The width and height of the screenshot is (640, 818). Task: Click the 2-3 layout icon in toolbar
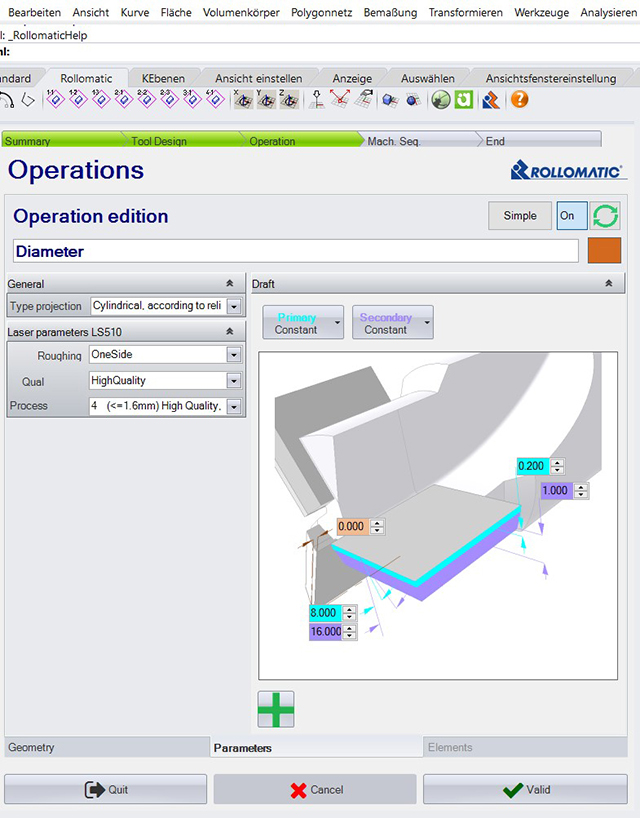click(170, 99)
